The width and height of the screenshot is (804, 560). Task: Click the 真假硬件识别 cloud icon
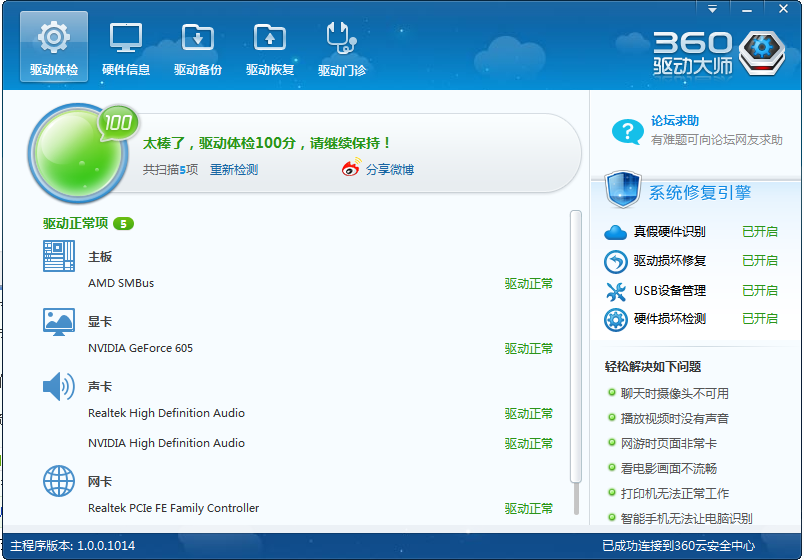pos(616,232)
